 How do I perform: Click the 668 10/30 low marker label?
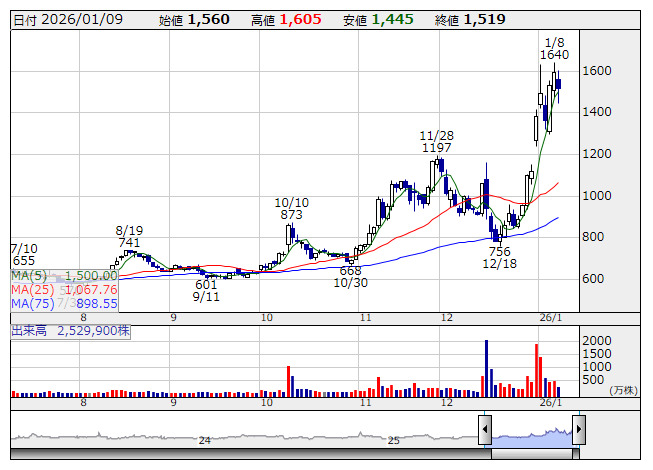(351, 277)
